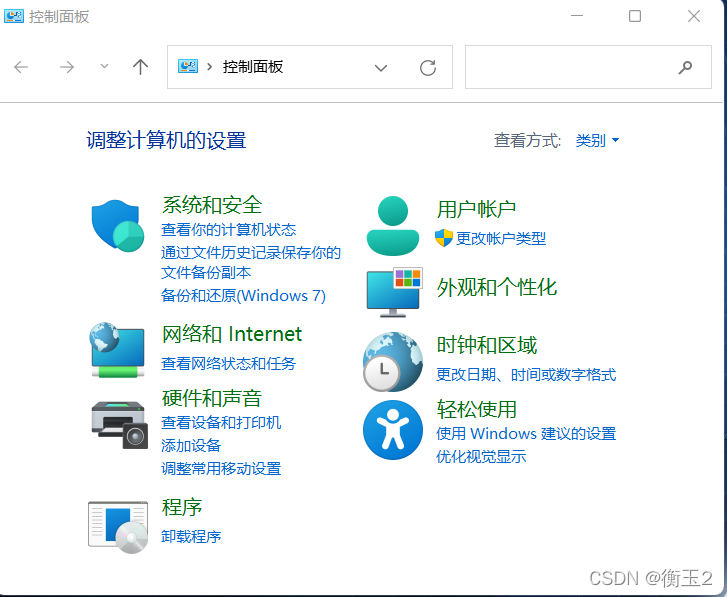
Task: Open the 用户帐户 person icon
Action: point(393,226)
